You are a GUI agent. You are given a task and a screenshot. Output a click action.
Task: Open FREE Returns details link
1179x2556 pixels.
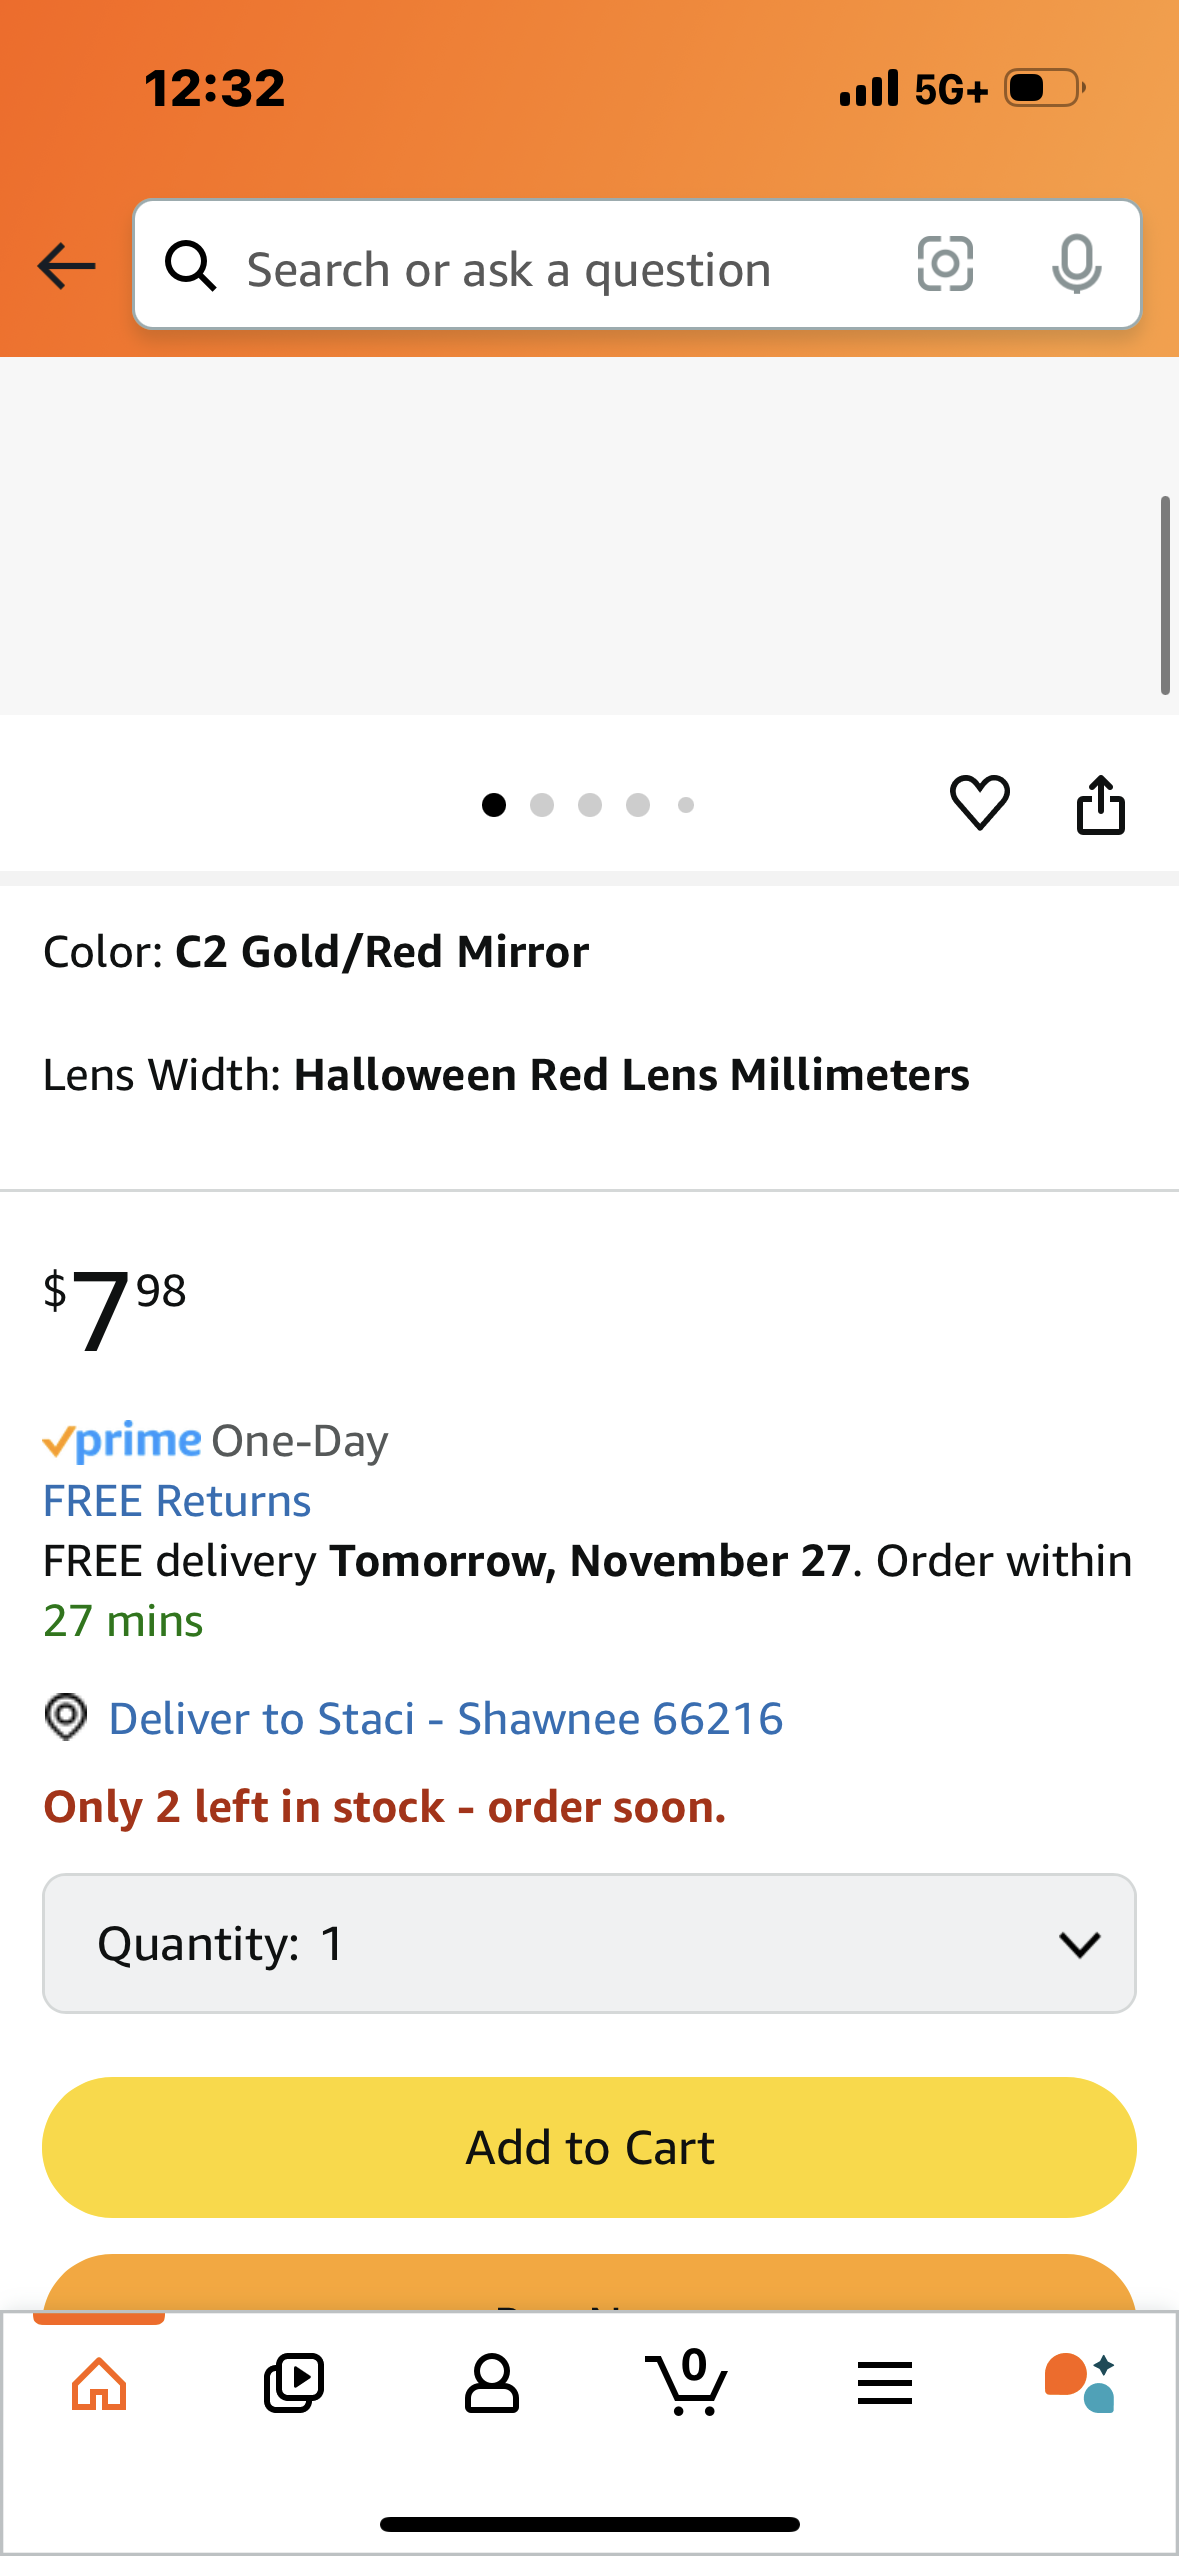pos(176,1500)
